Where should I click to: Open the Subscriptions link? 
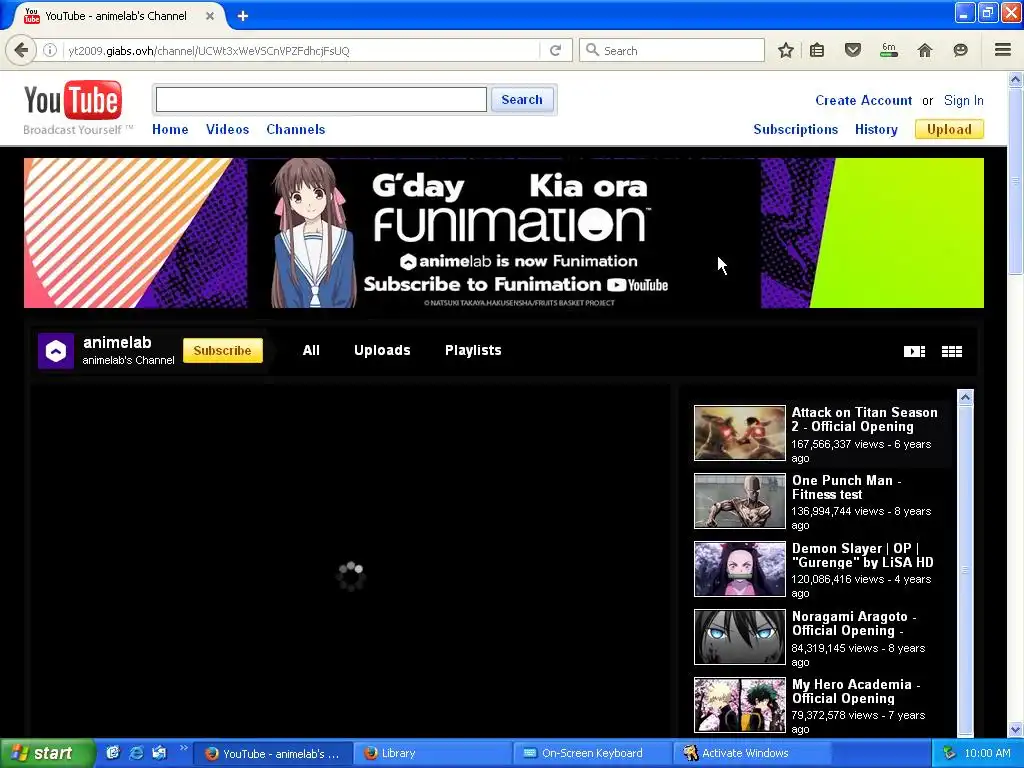point(795,129)
